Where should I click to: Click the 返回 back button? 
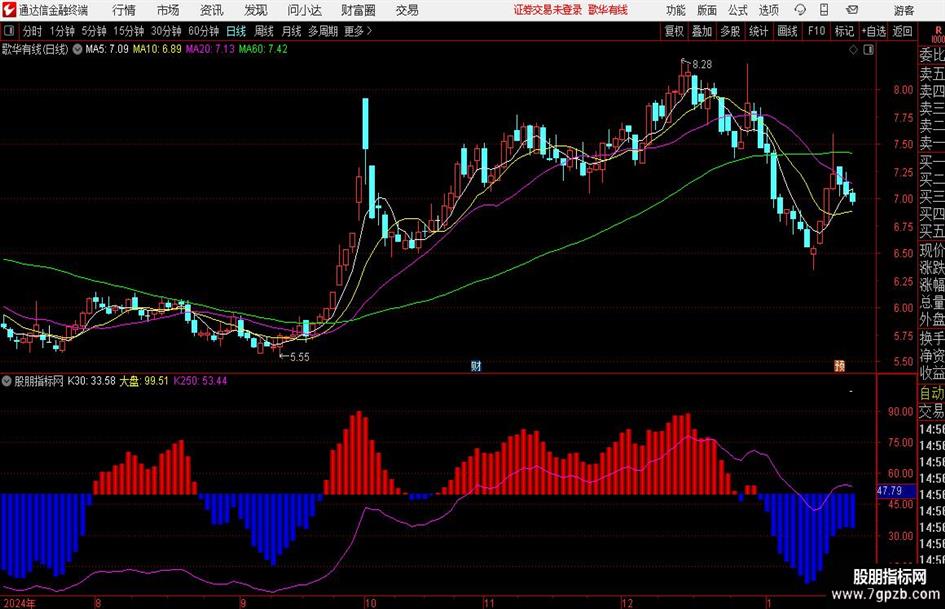pos(902,31)
